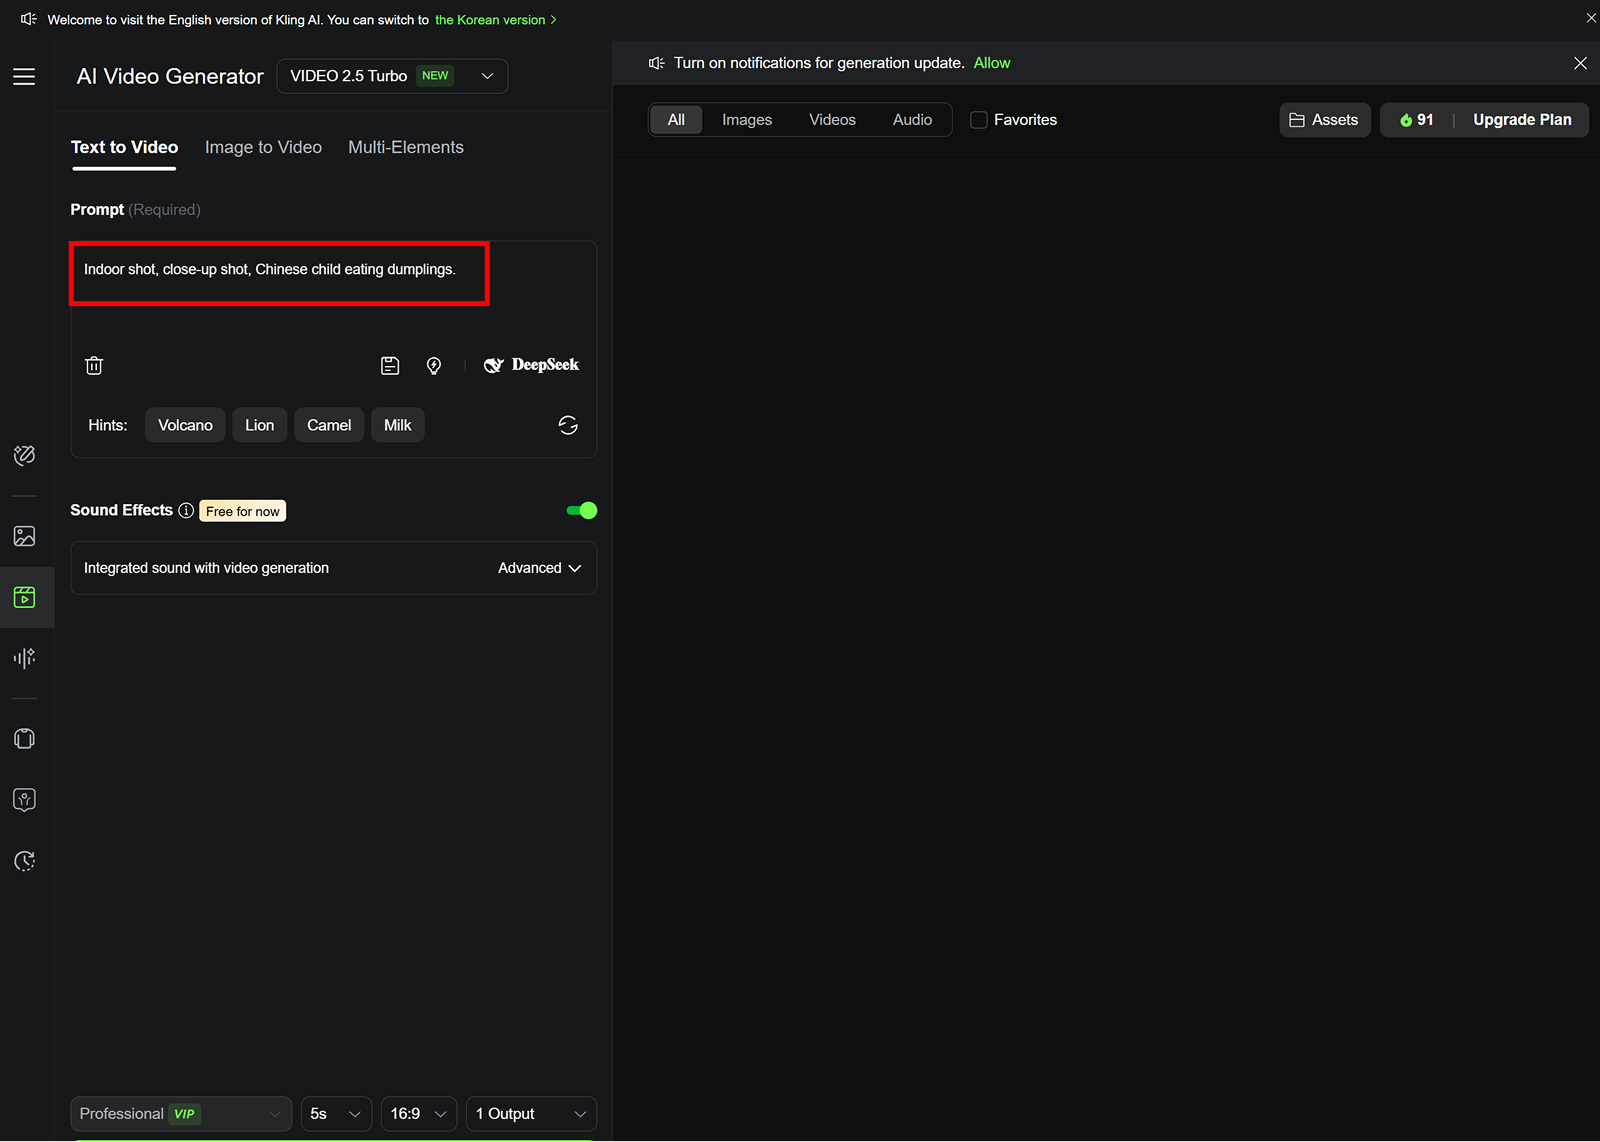This screenshot has height=1142, width=1600.
Task: Save the prompt with the save icon
Action: (390, 365)
